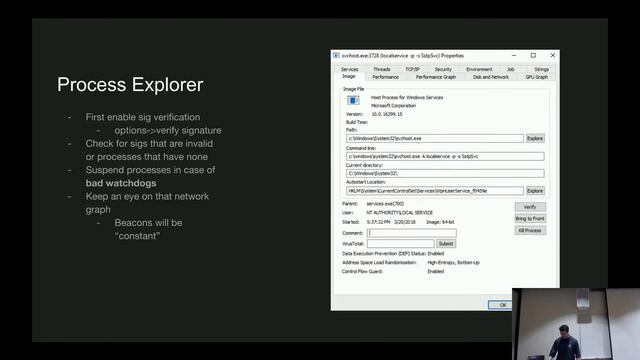Open the Services tab
640x360 pixels.
[x=349, y=69]
